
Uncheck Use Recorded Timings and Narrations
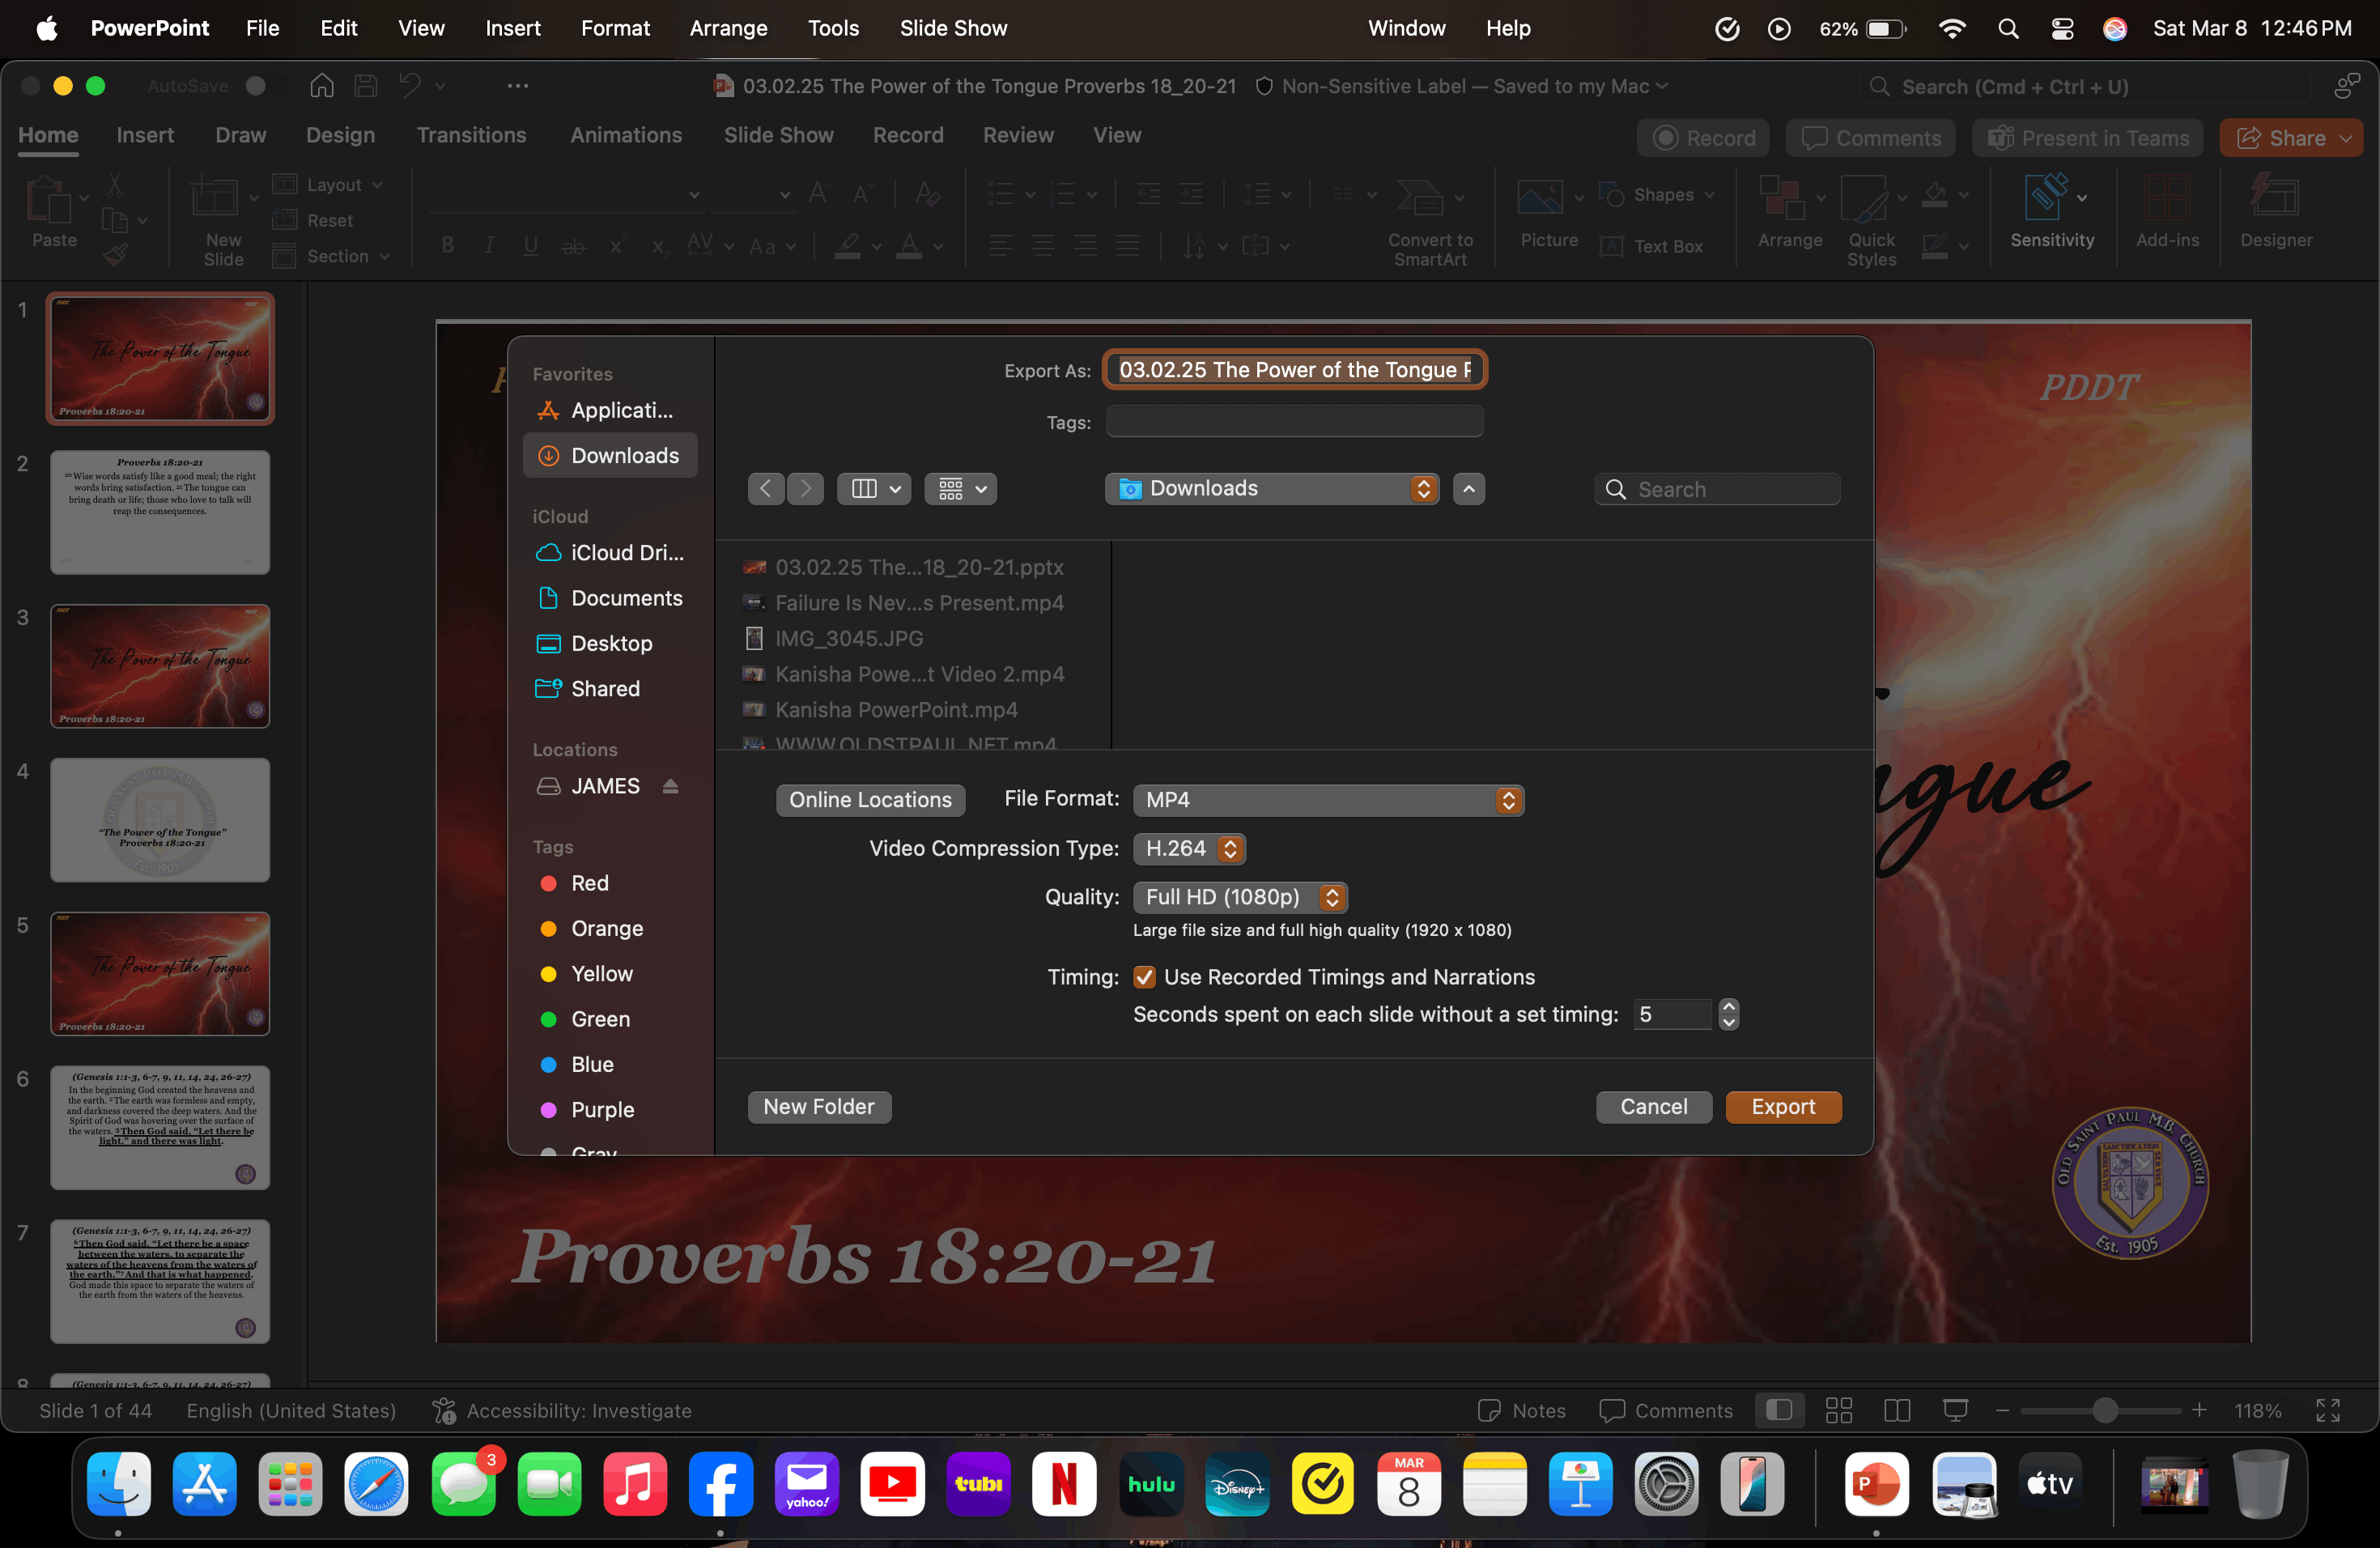tap(1145, 977)
